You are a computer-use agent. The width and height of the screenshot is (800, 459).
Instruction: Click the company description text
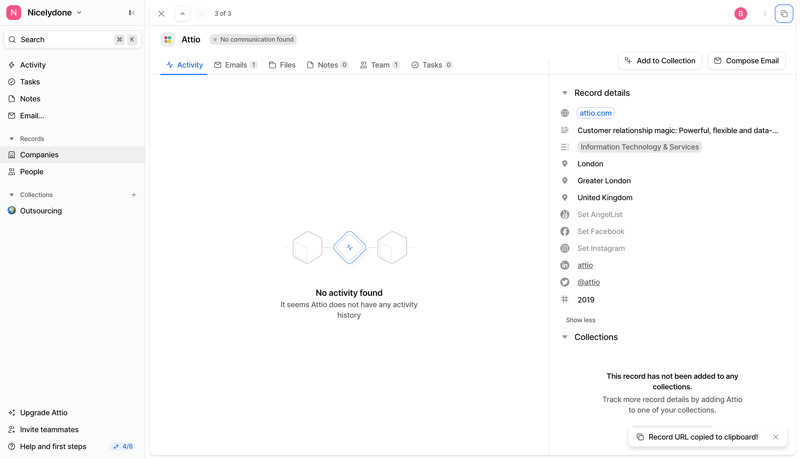point(678,131)
